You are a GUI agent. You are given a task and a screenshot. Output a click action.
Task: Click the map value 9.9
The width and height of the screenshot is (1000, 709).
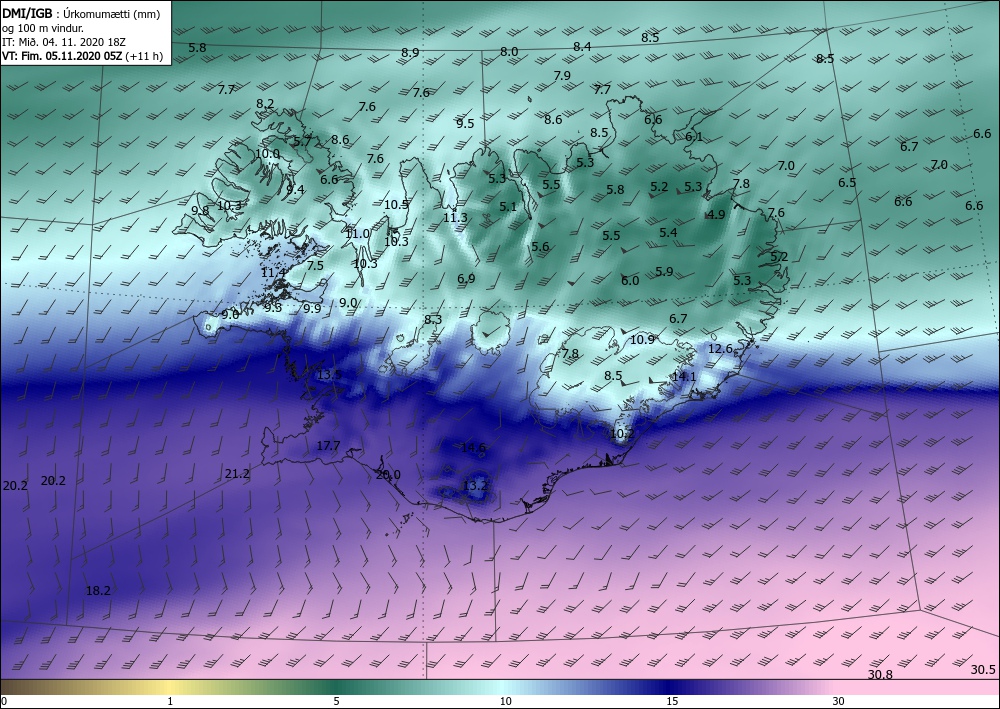312,309
